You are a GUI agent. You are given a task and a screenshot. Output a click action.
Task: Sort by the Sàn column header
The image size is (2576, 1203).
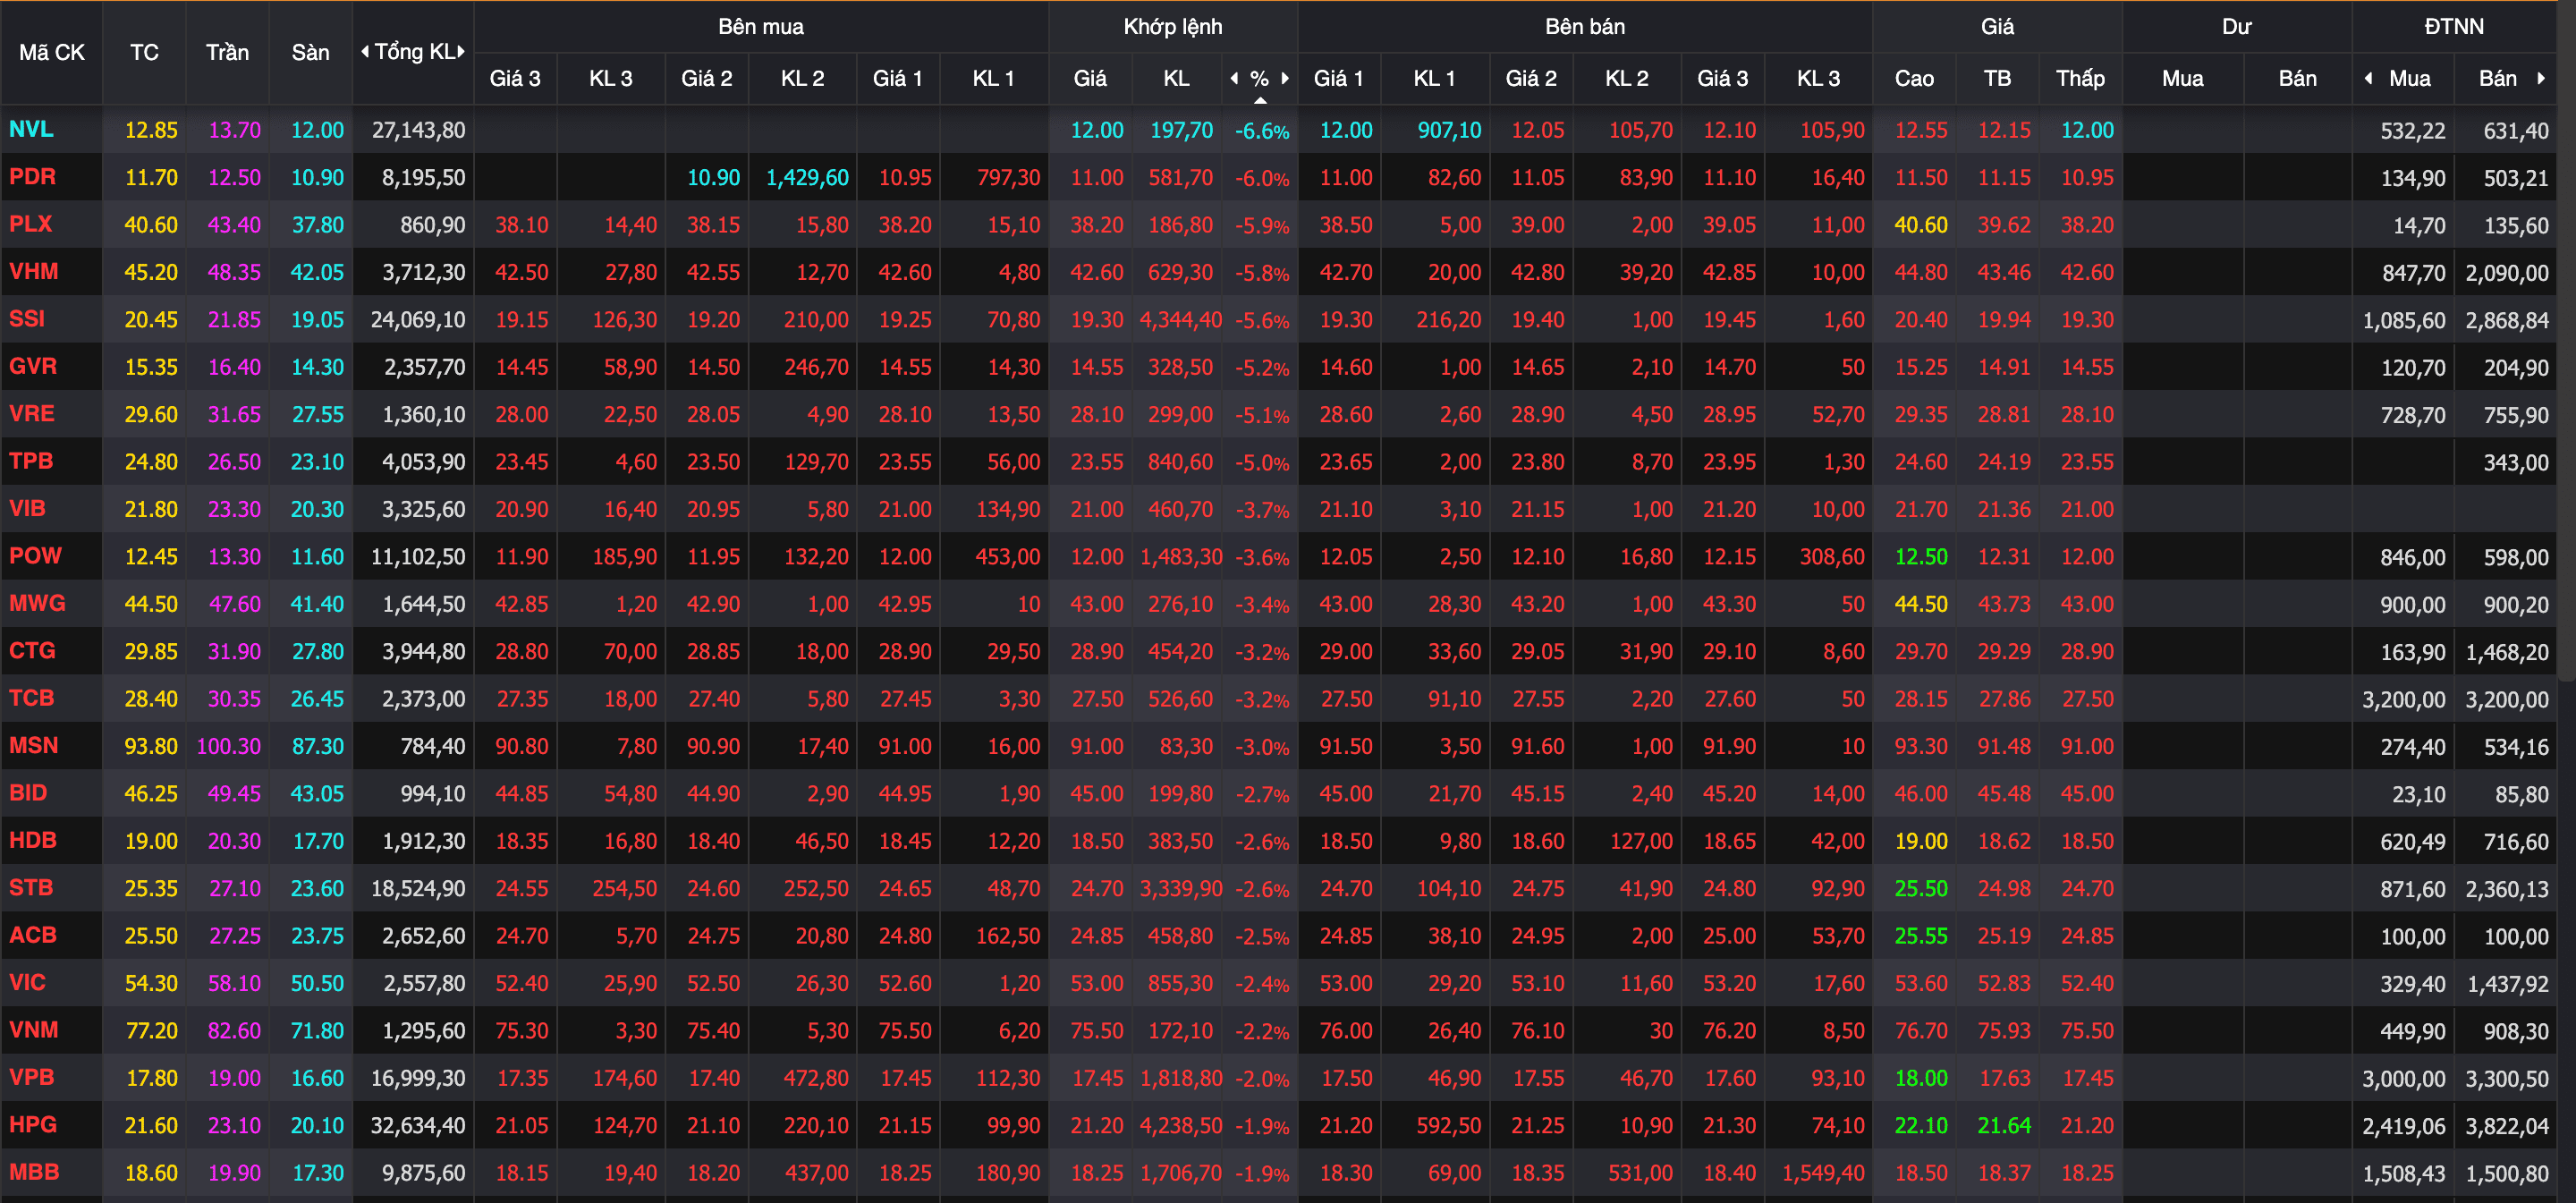[x=311, y=52]
